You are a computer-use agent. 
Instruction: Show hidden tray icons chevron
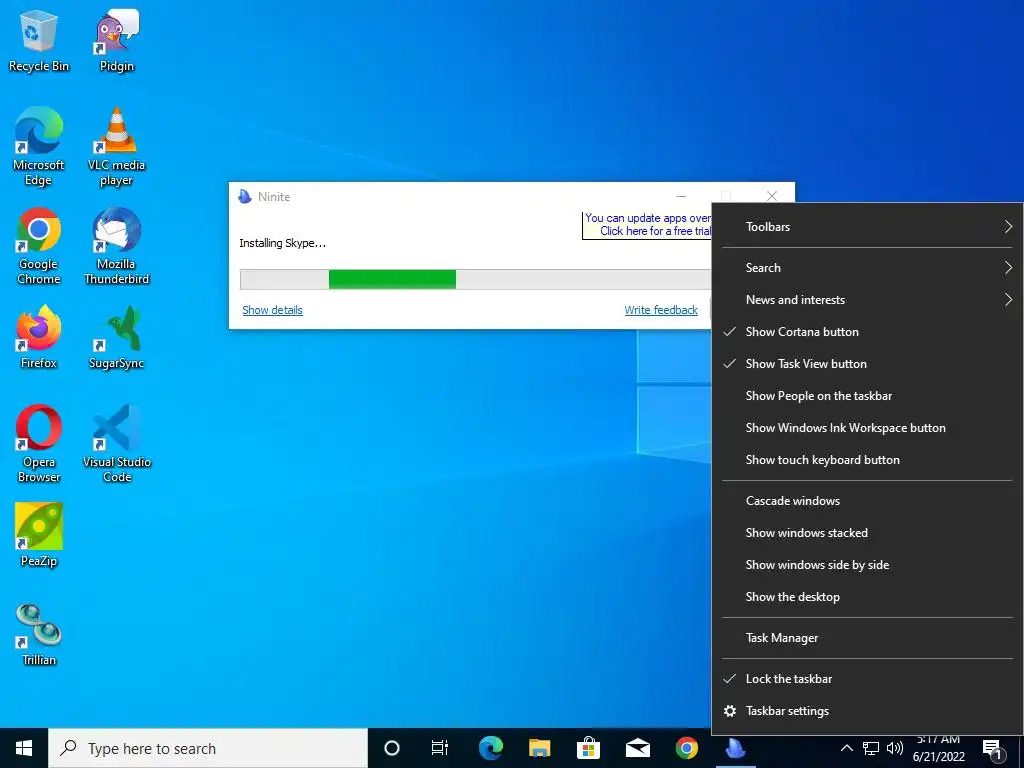(x=846, y=748)
